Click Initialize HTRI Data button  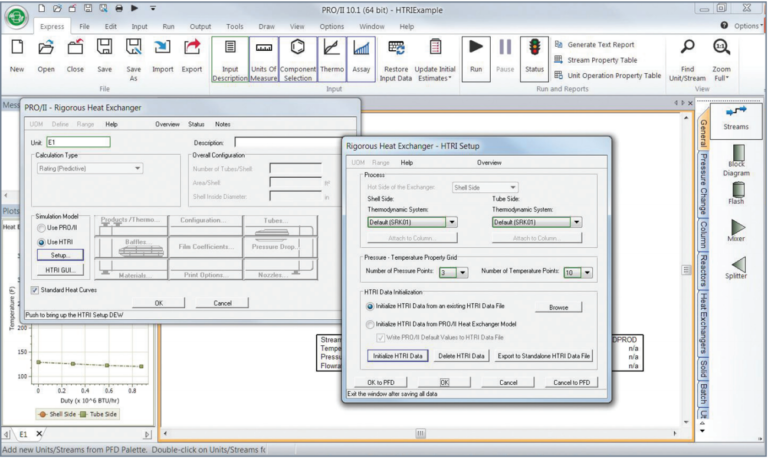(x=398, y=356)
